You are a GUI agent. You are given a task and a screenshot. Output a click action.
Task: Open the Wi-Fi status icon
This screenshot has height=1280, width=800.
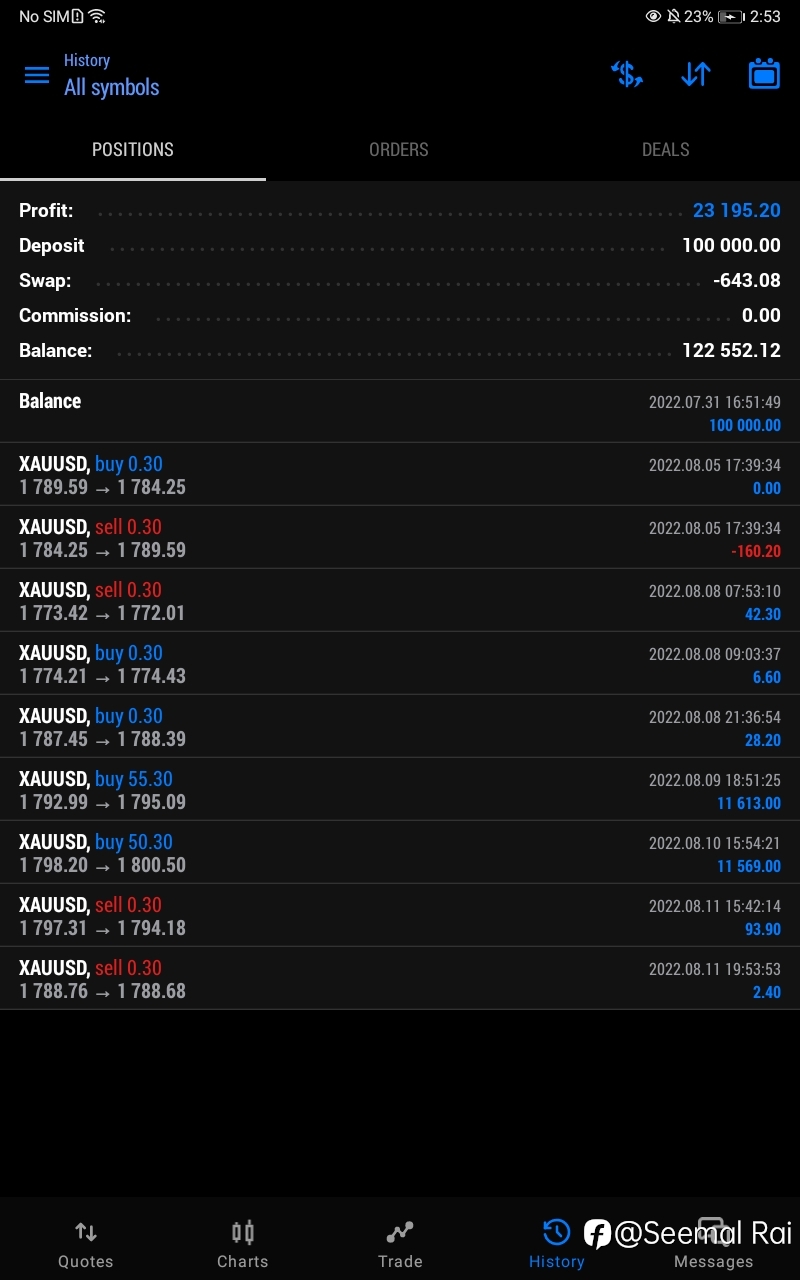coord(97,16)
